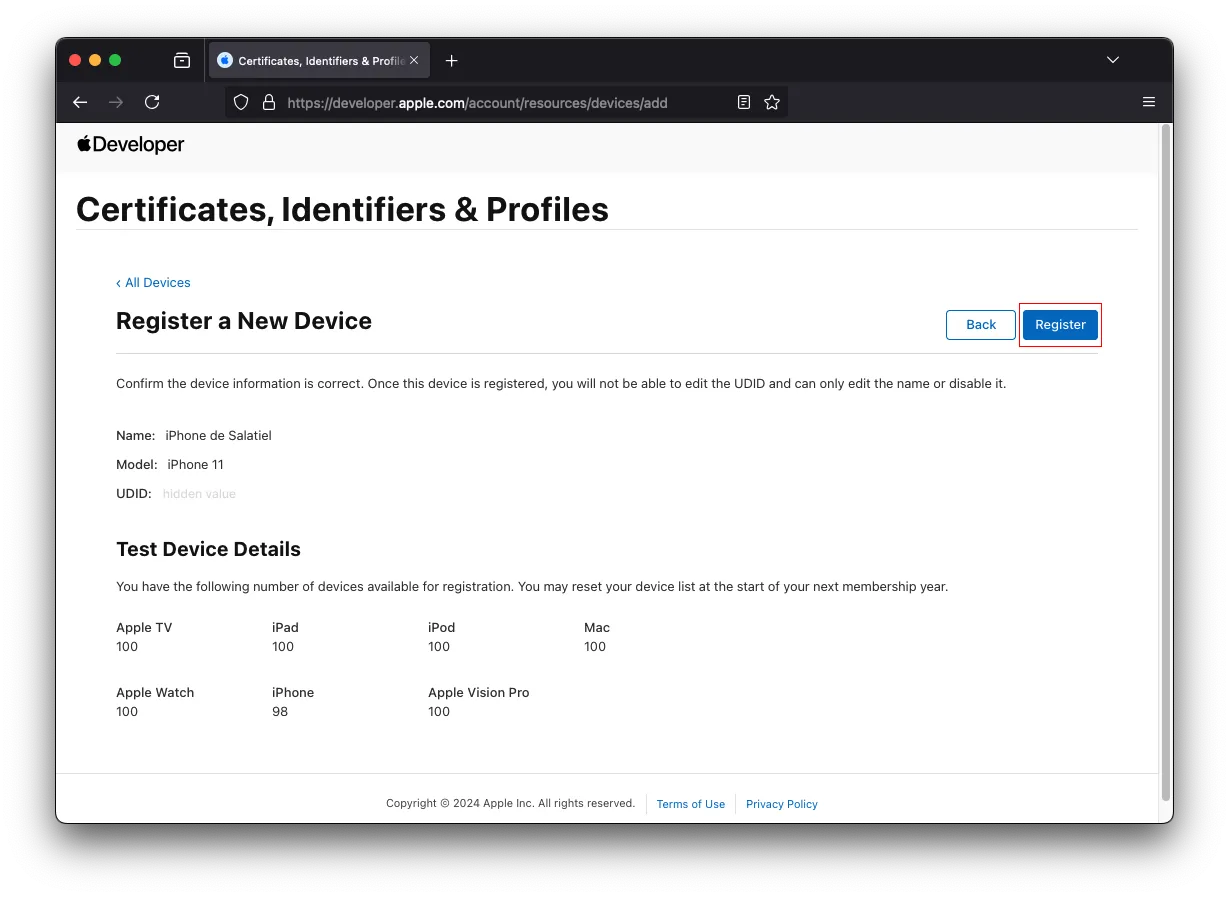The height and width of the screenshot is (897, 1229).
Task: Click the 'Apple Watch' label
Action: (155, 692)
